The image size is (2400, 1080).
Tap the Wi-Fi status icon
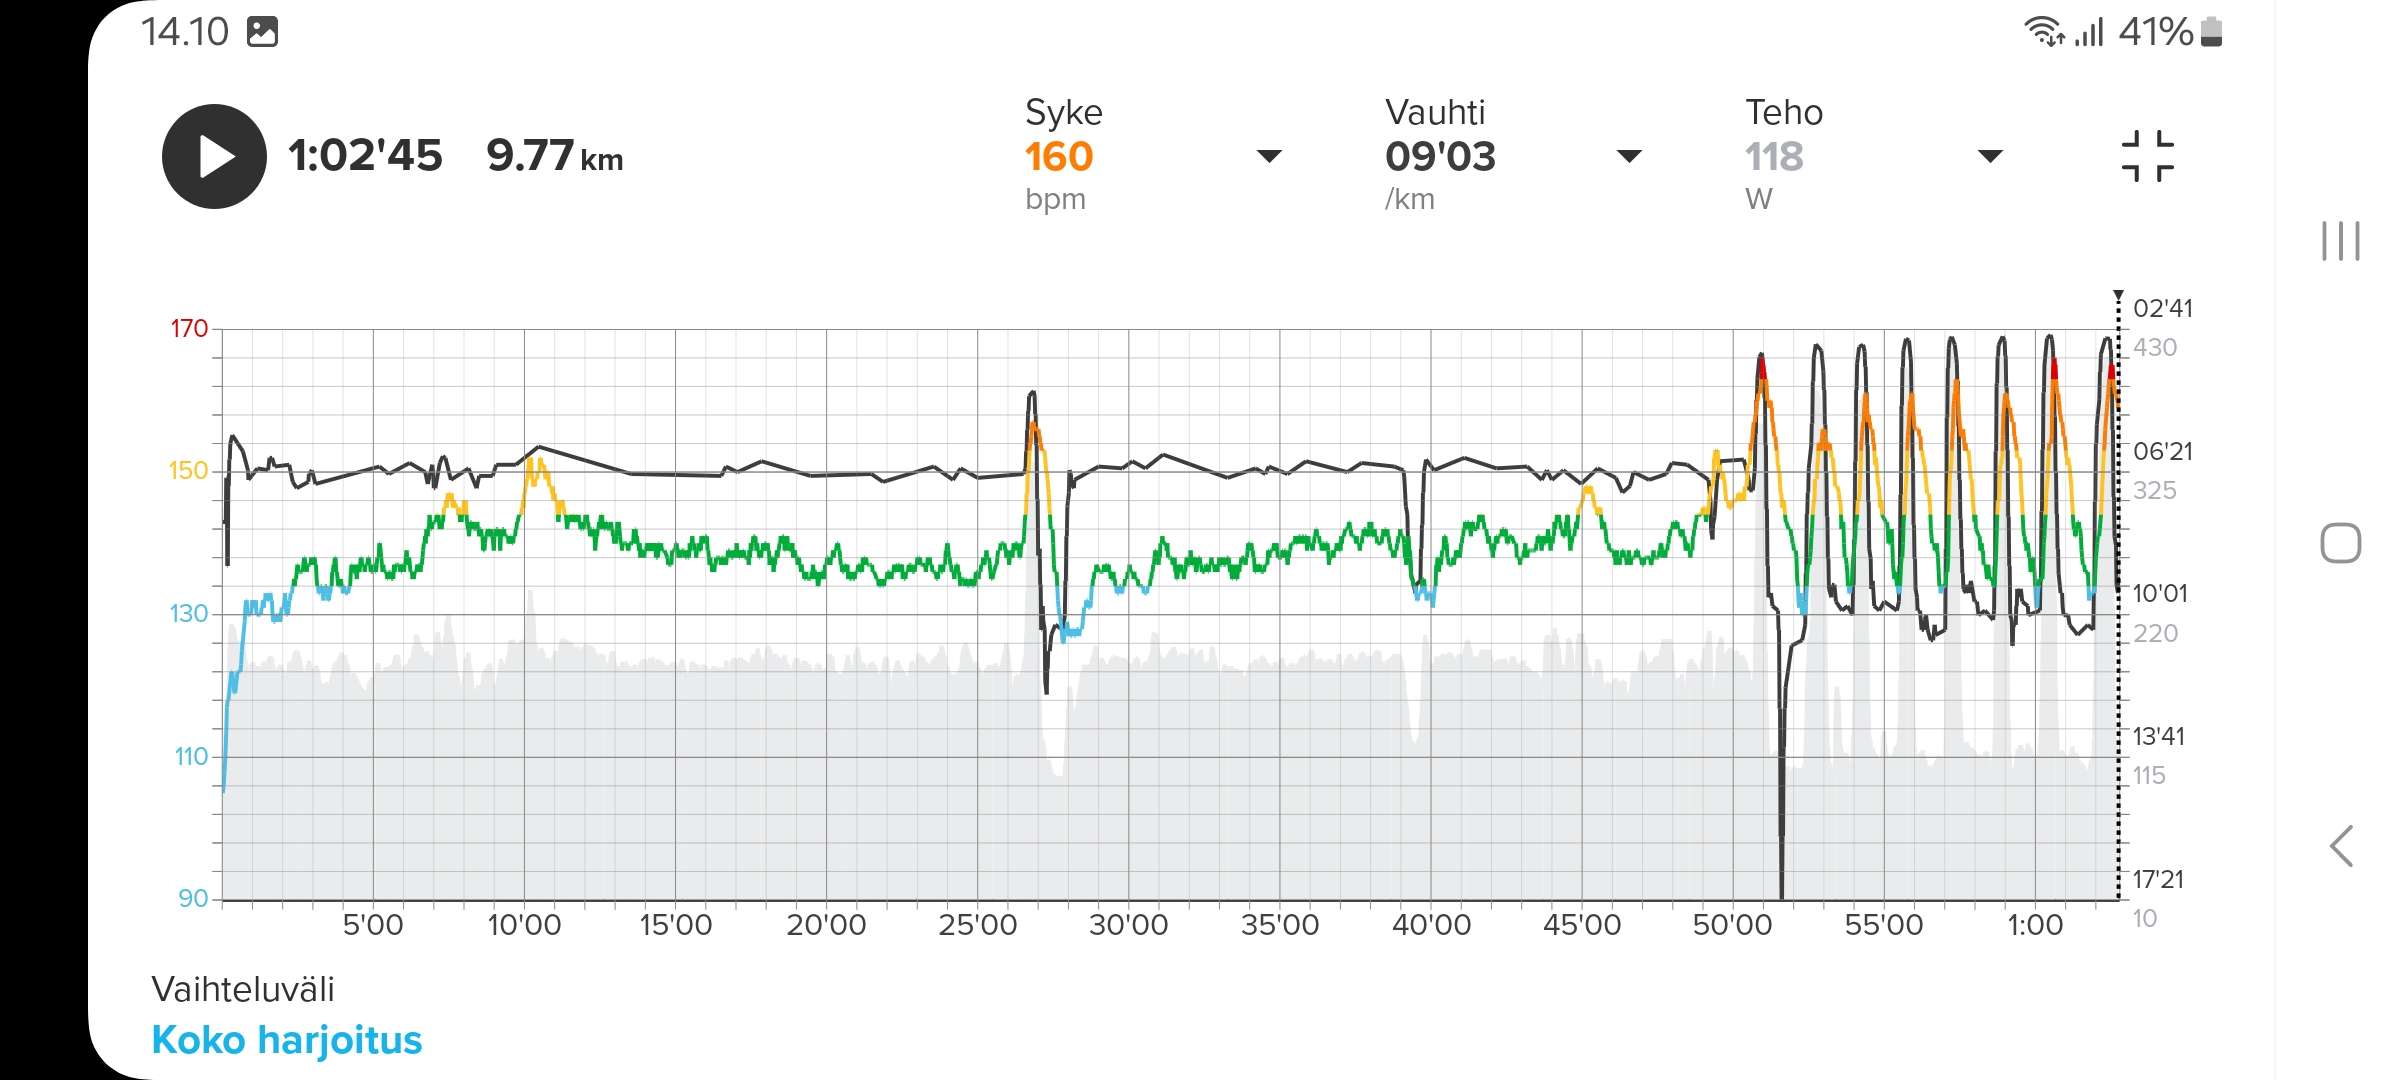(2044, 32)
